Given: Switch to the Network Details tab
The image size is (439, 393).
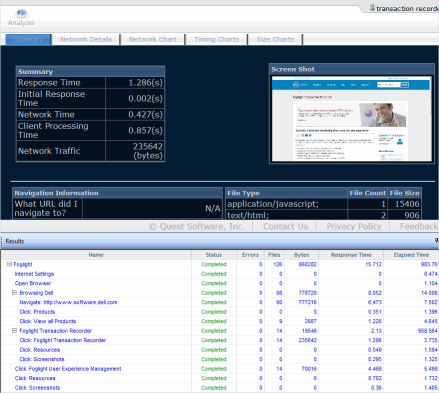Looking at the screenshot, I should pyautogui.click(x=86, y=39).
